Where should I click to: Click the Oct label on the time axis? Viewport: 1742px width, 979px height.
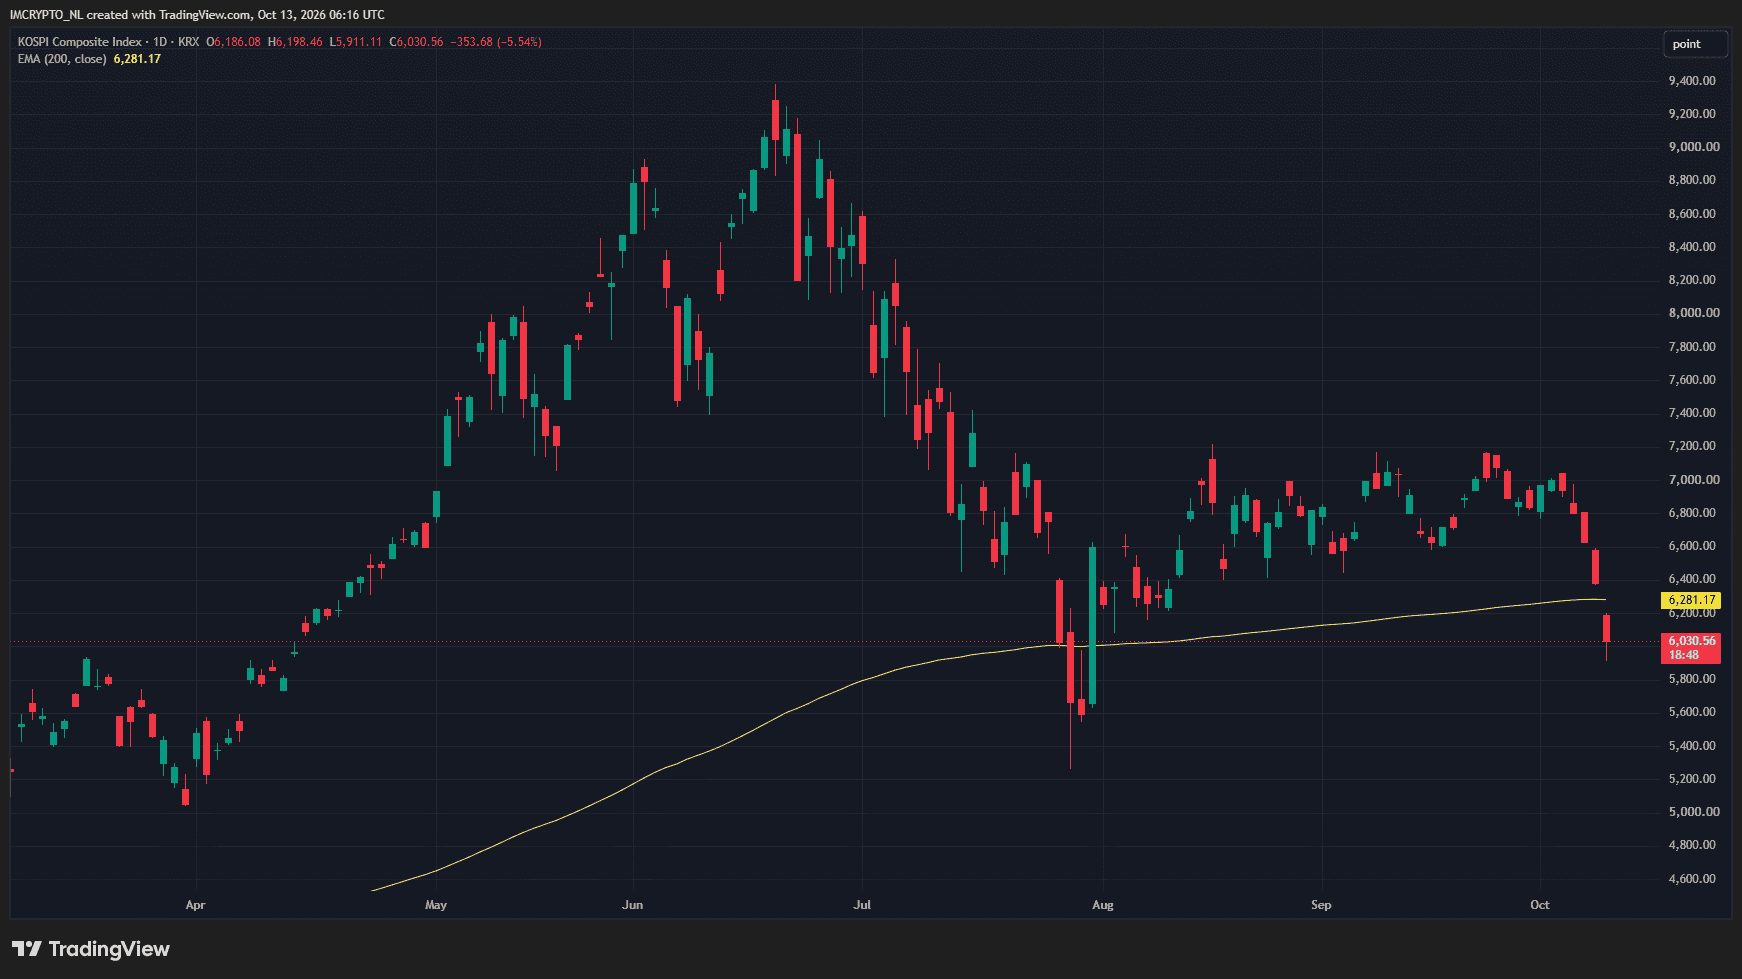click(1540, 905)
